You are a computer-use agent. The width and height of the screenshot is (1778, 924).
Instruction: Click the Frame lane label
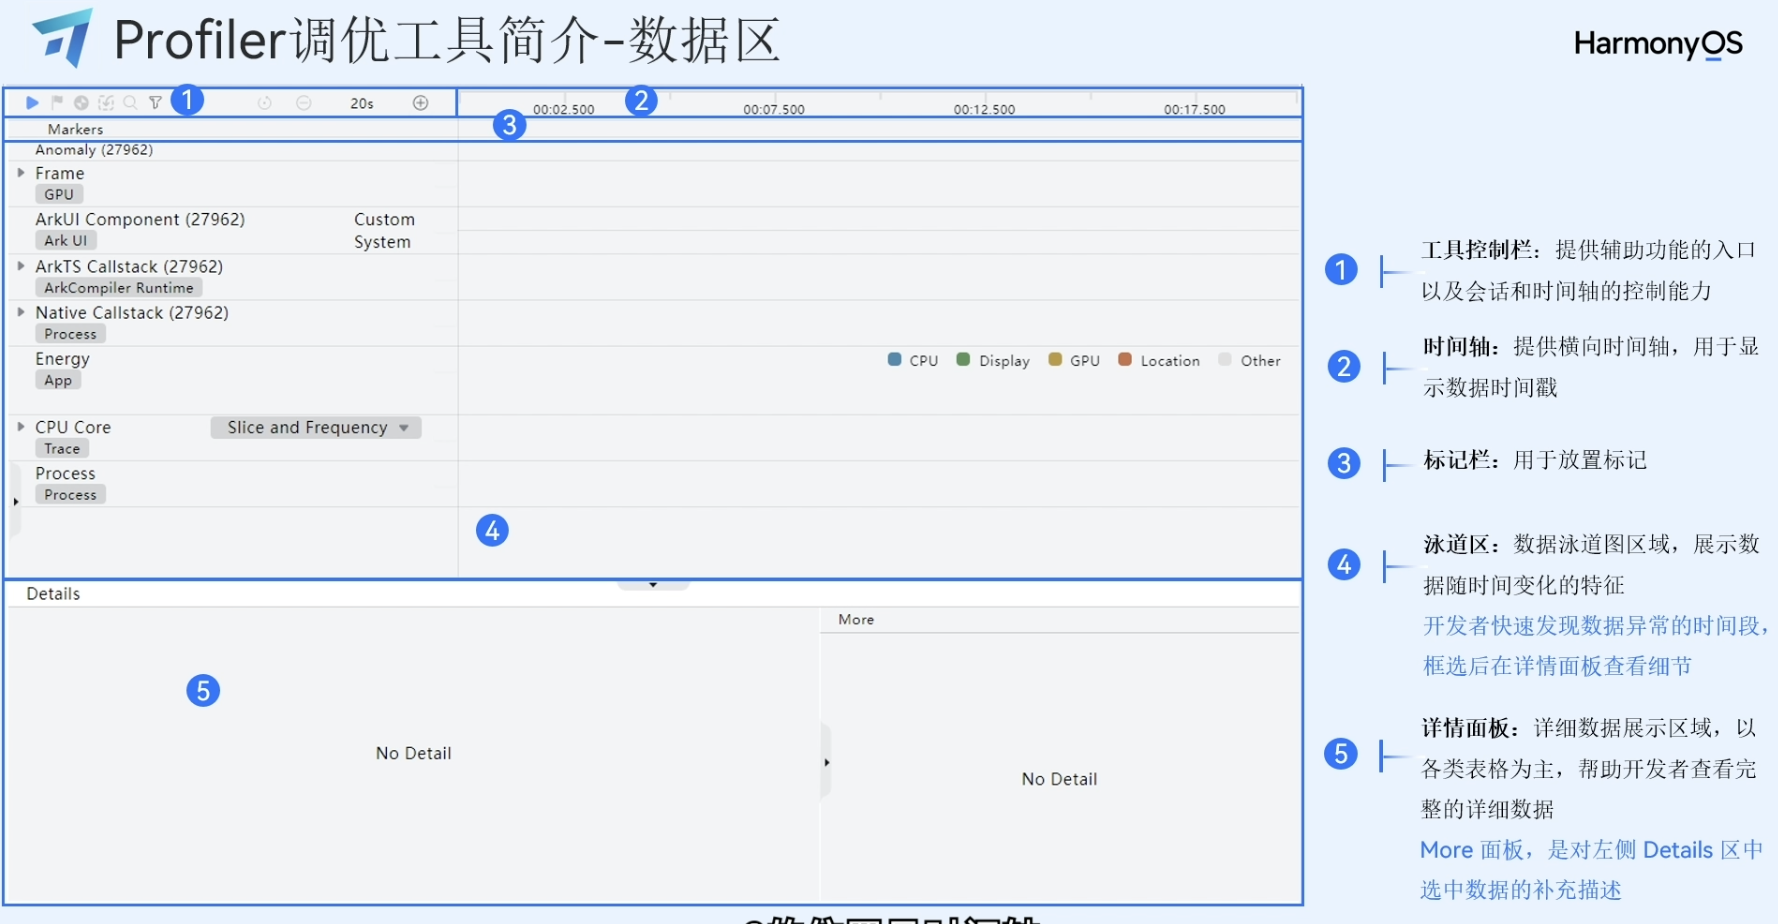pos(60,173)
